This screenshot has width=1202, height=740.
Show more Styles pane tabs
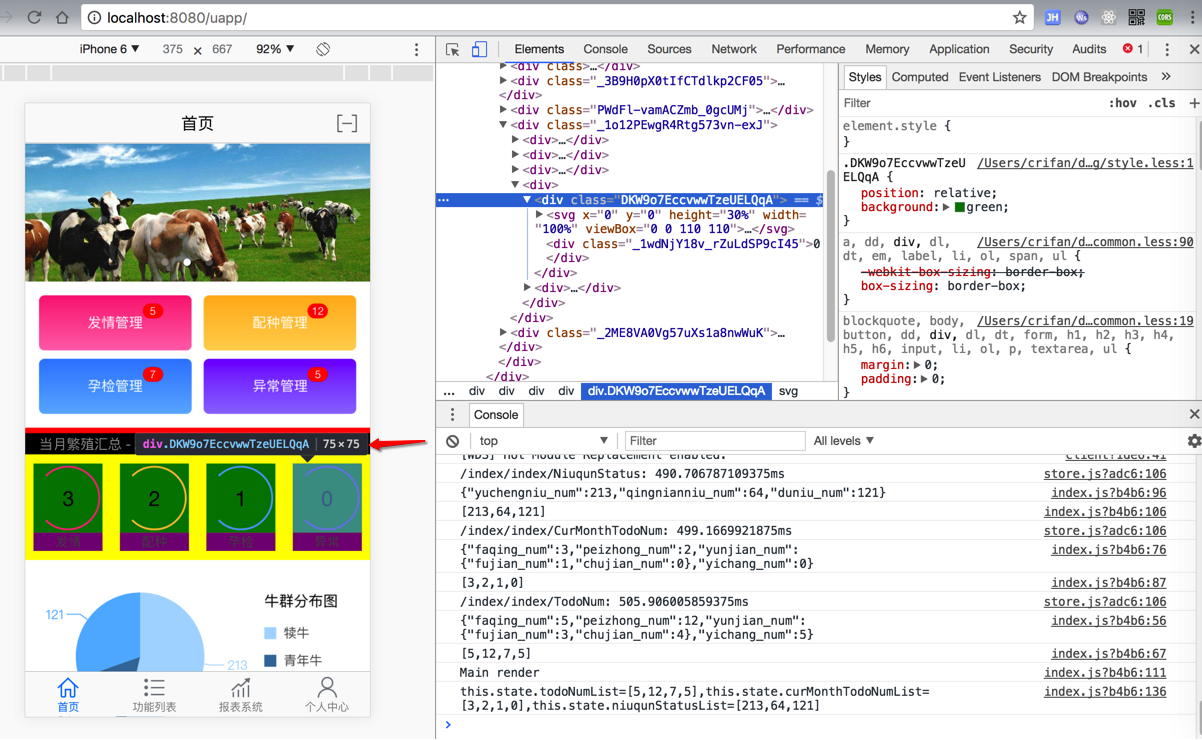1166,77
